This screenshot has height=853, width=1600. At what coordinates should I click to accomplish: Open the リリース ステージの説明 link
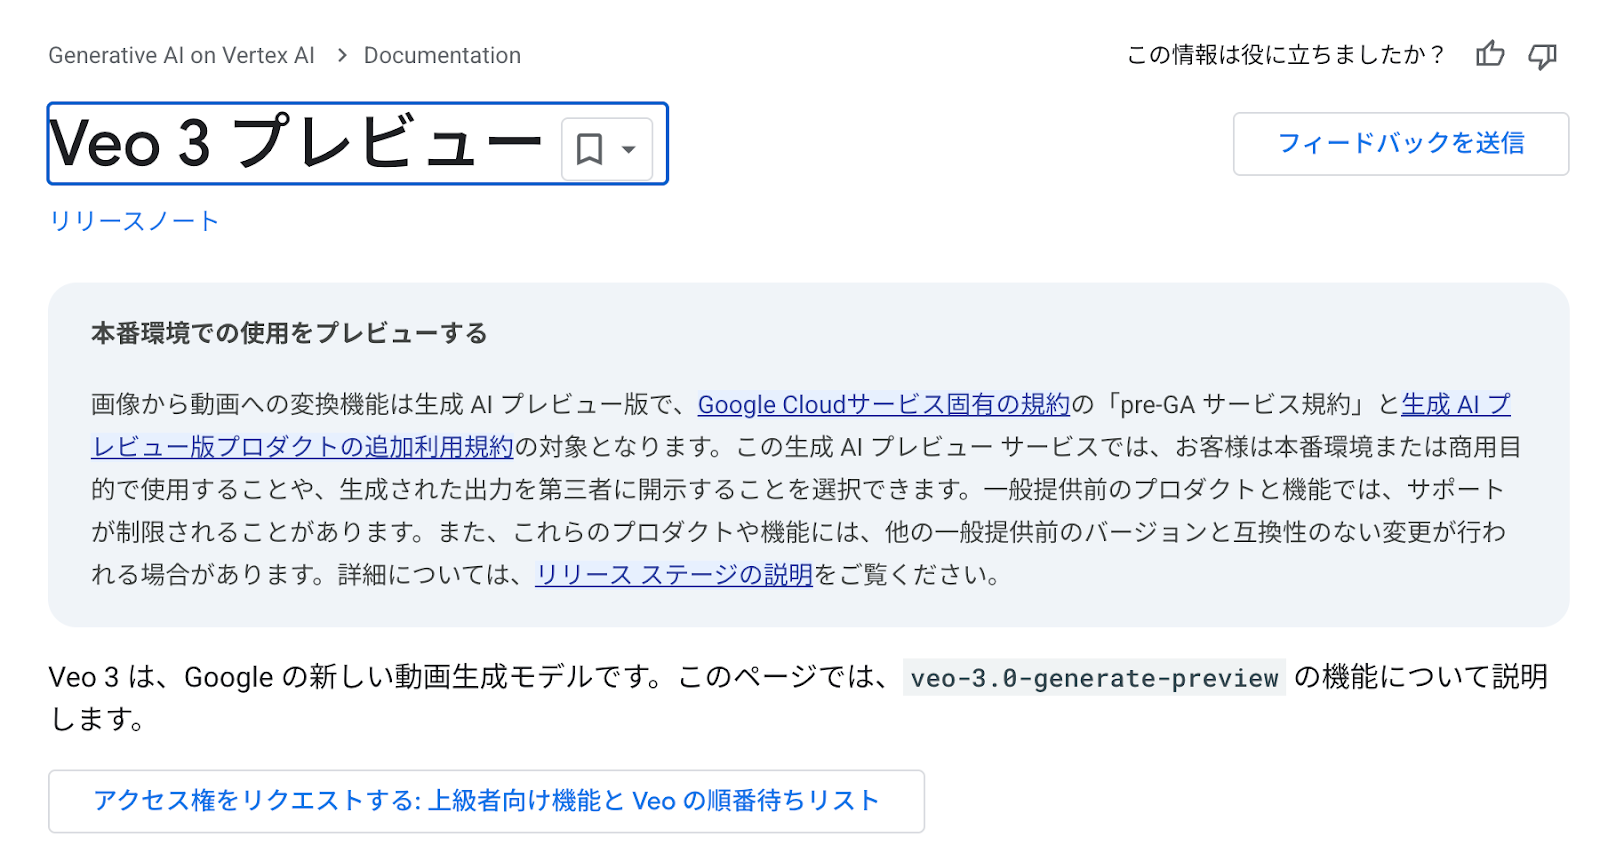[673, 574]
